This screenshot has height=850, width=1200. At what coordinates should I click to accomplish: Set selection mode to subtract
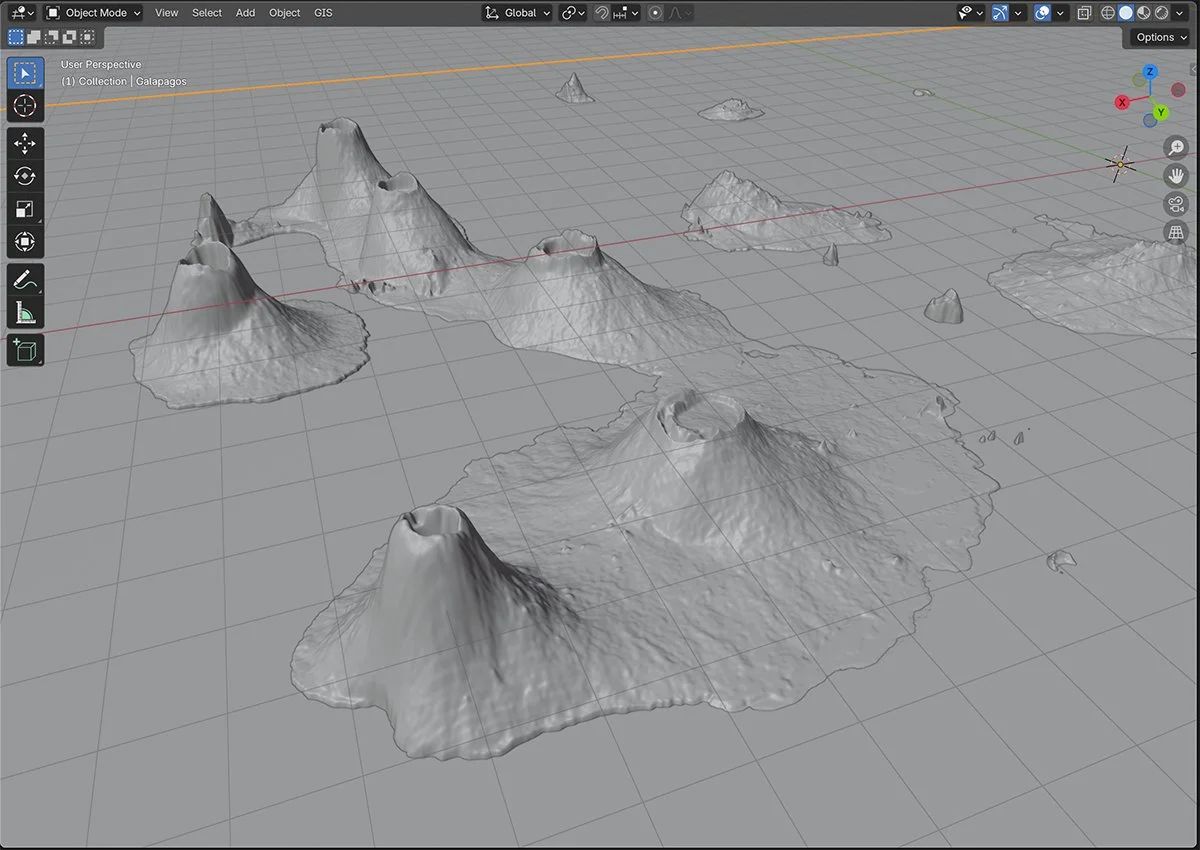tap(52, 37)
